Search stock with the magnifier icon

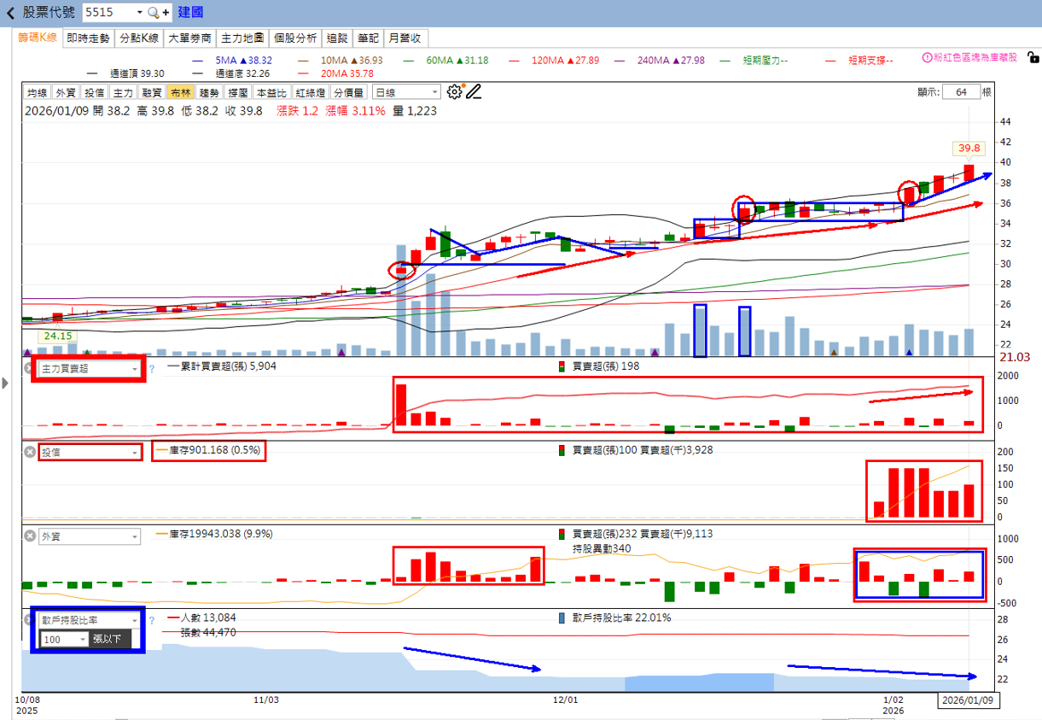pyautogui.click(x=153, y=12)
